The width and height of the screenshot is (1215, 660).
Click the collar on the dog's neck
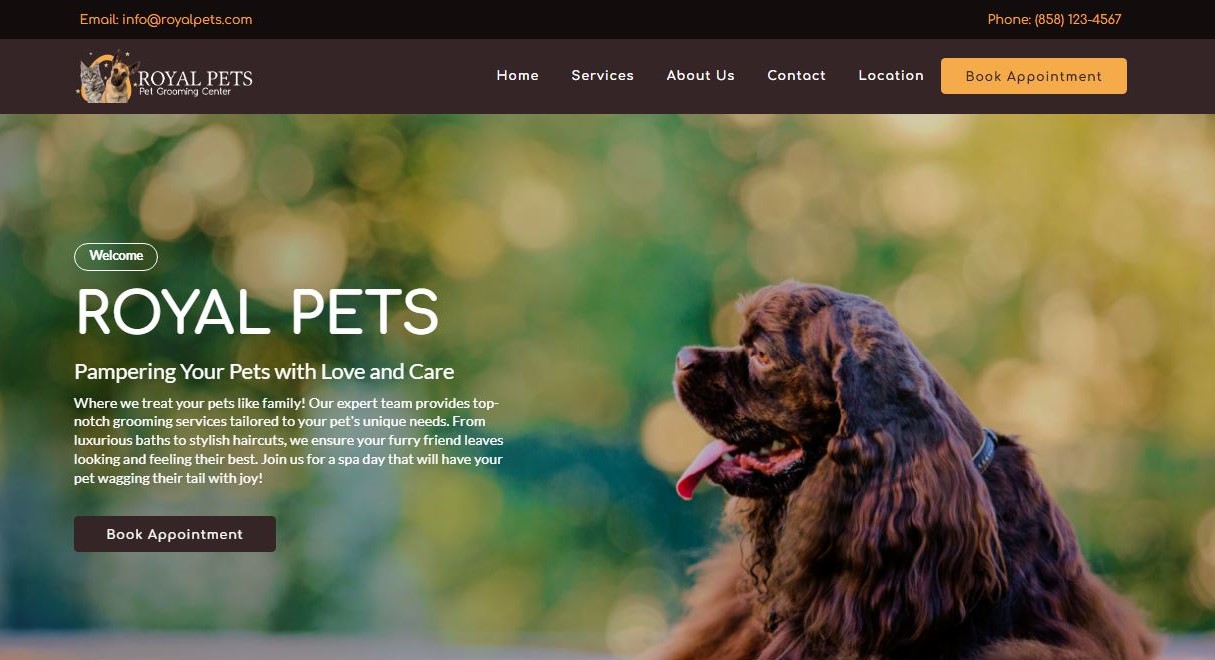pos(984,452)
